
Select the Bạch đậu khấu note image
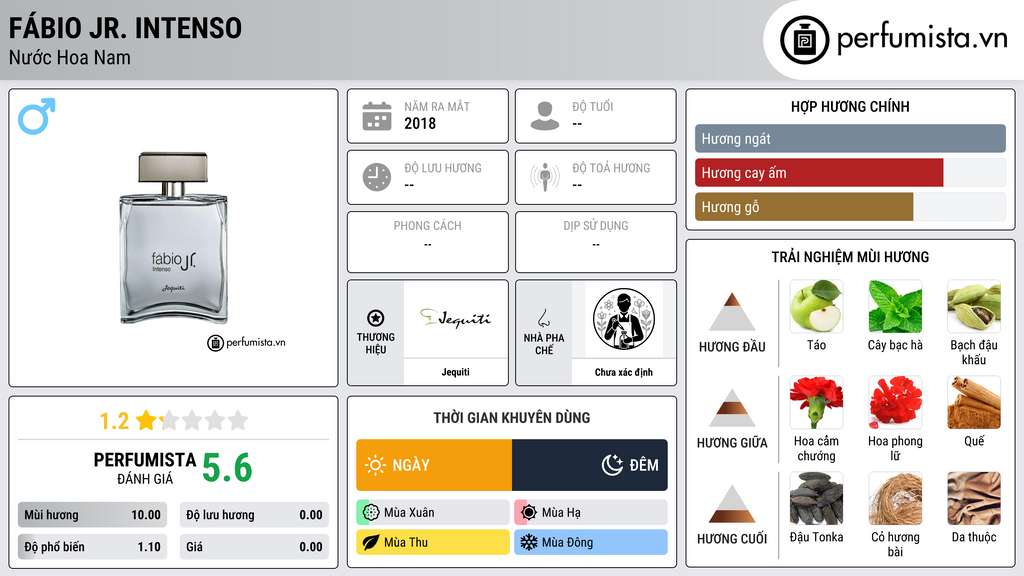coord(974,306)
